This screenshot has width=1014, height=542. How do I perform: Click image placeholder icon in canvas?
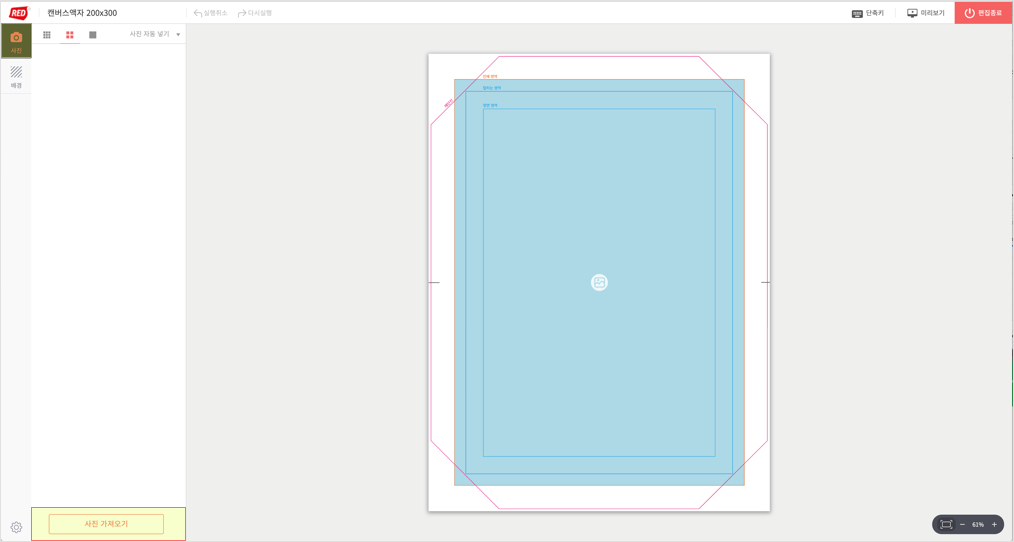599,282
